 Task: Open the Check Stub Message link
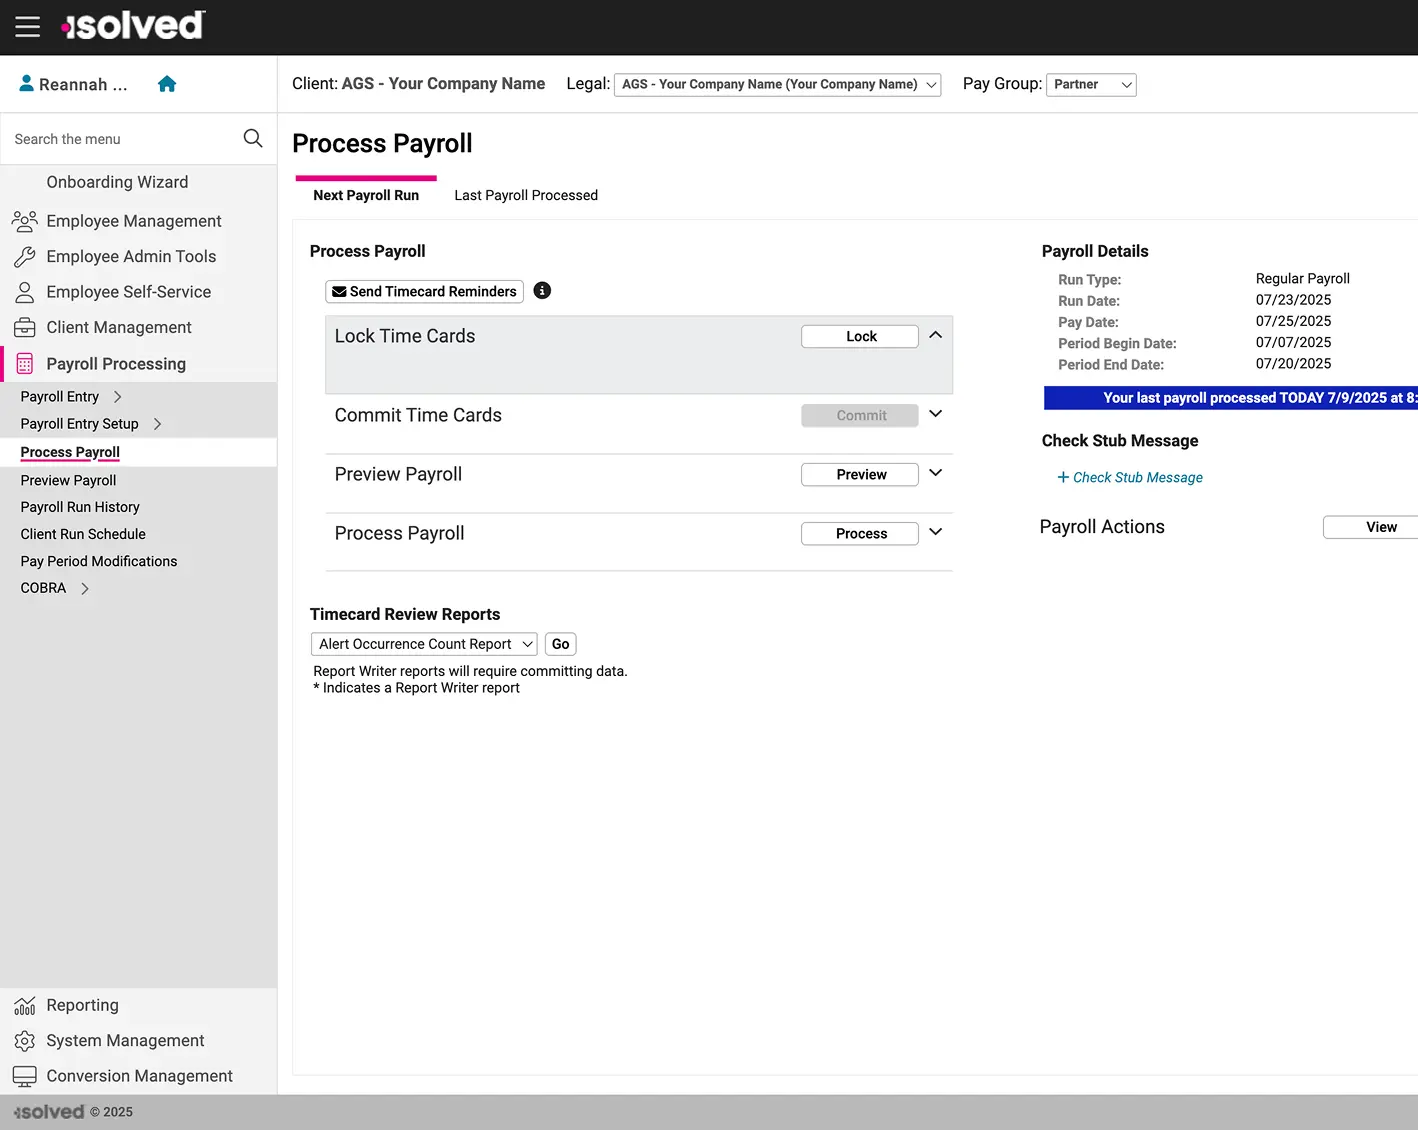pyautogui.click(x=1130, y=477)
